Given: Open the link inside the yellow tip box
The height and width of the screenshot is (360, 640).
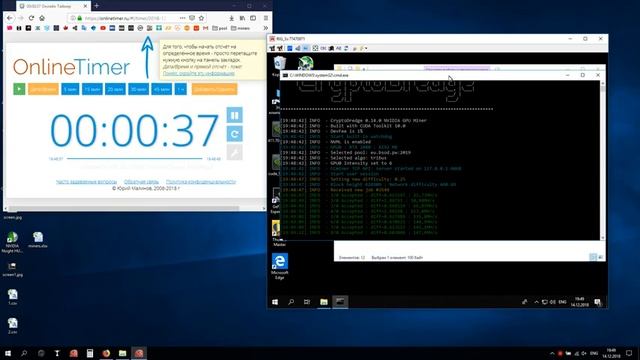Looking at the screenshot, I should point(199,73).
